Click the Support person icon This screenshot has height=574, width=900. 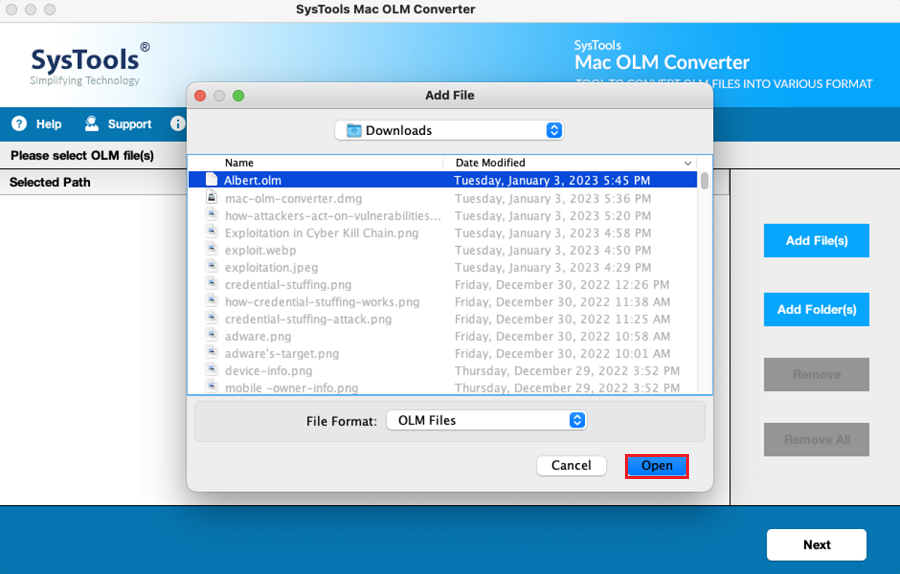click(91, 123)
